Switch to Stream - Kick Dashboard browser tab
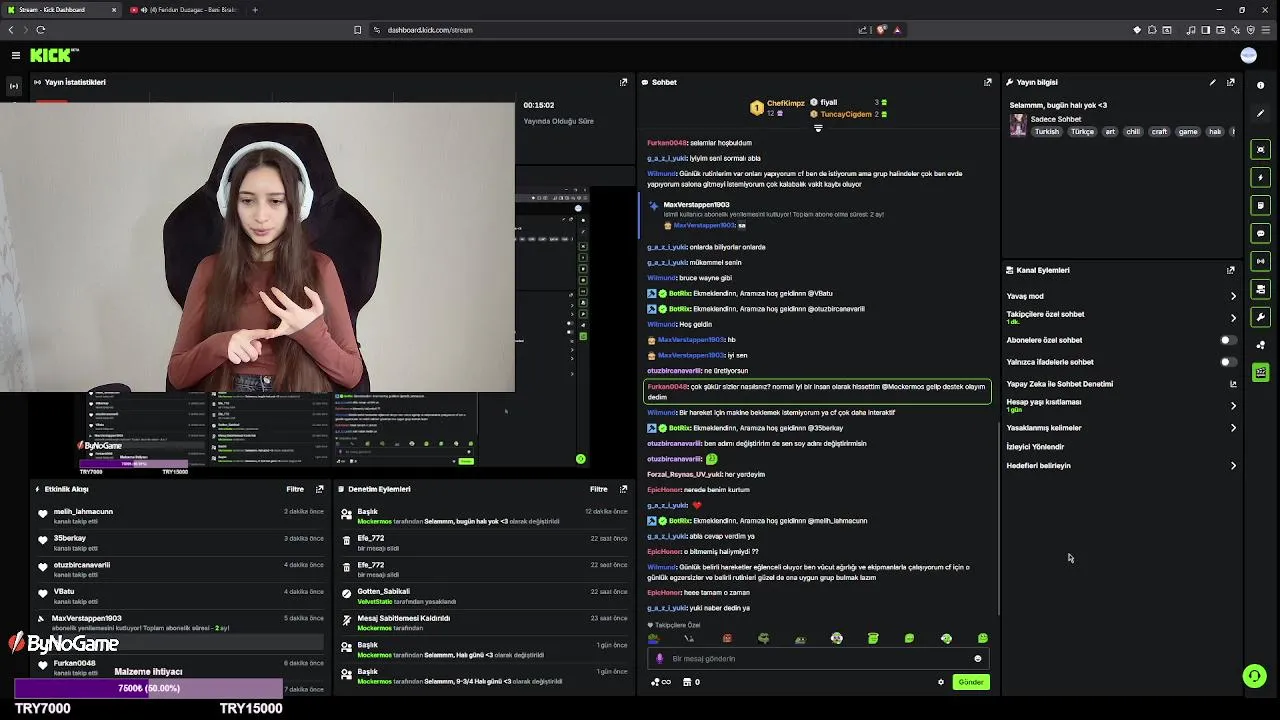 click(x=60, y=10)
